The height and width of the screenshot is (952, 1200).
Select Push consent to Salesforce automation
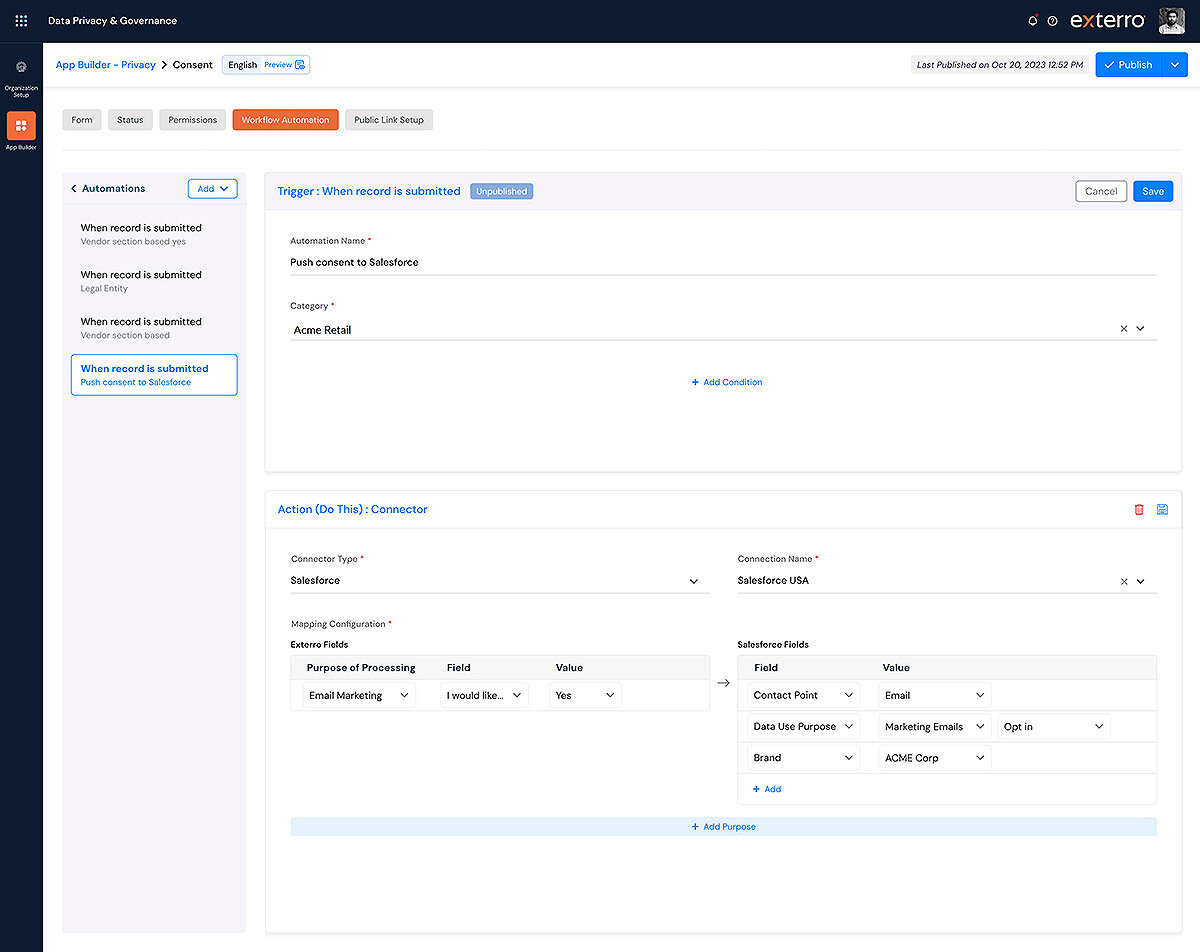[154, 375]
